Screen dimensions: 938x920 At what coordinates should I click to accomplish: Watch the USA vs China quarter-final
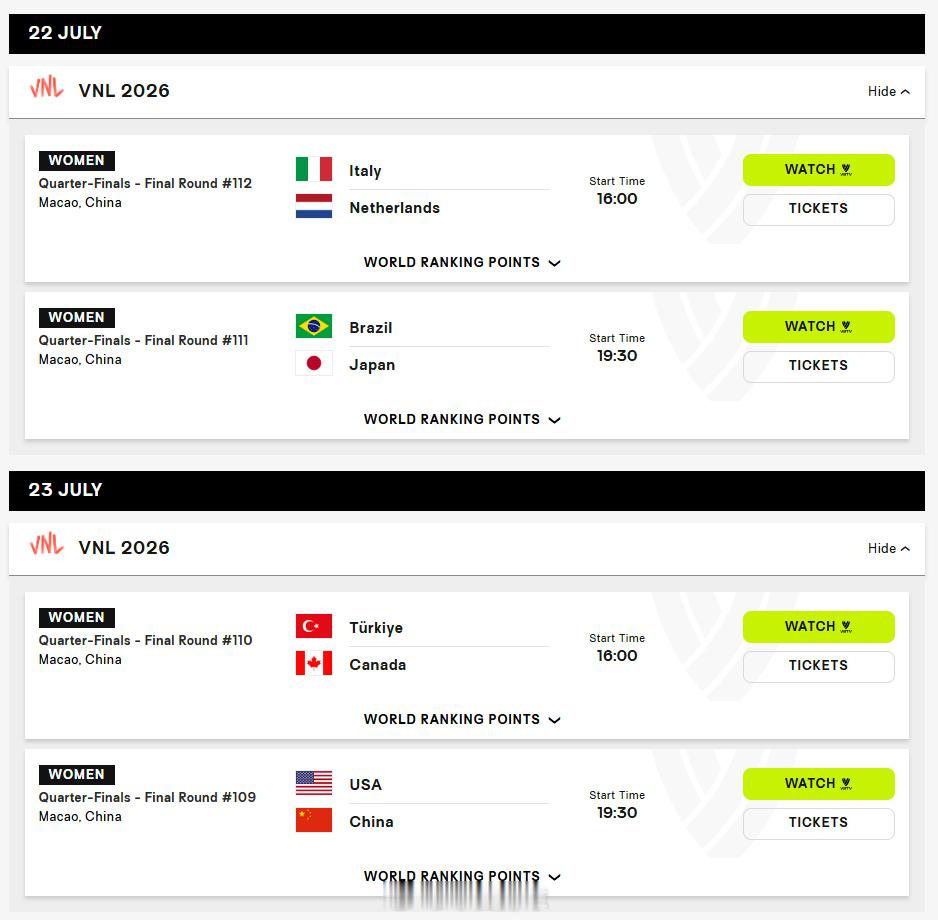coord(818,784)
